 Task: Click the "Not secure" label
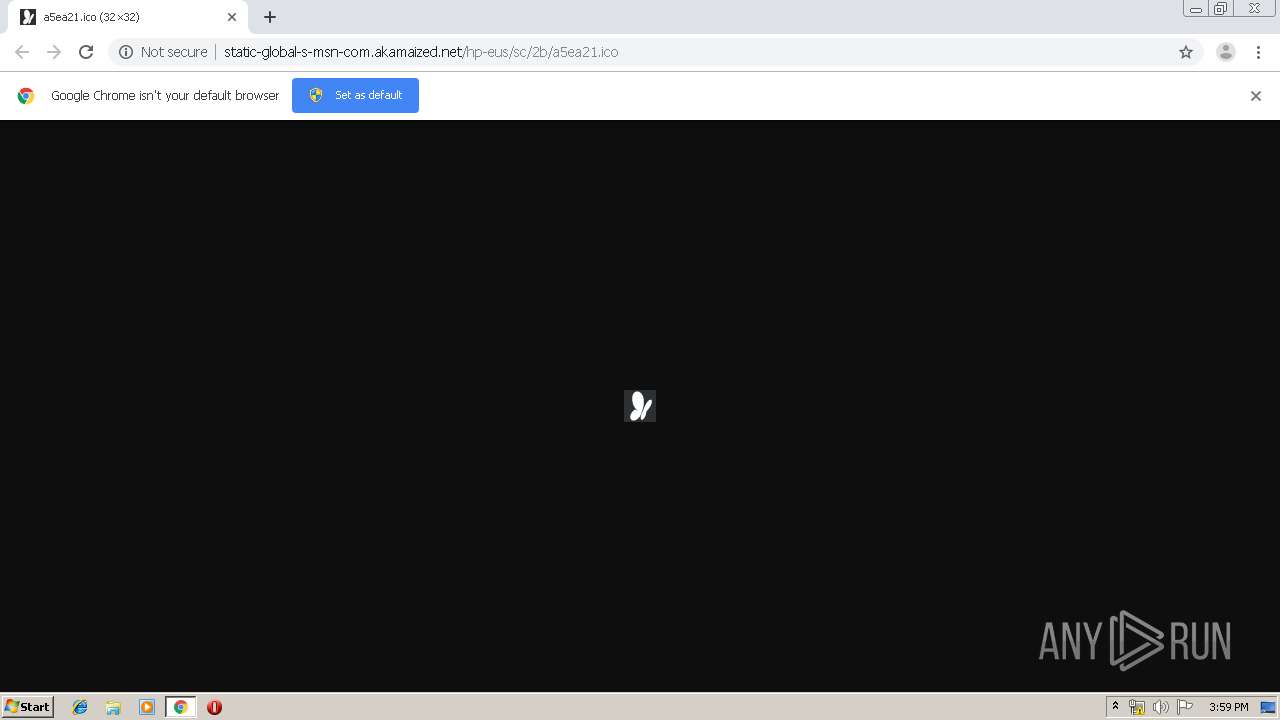(x=174, y=52)
